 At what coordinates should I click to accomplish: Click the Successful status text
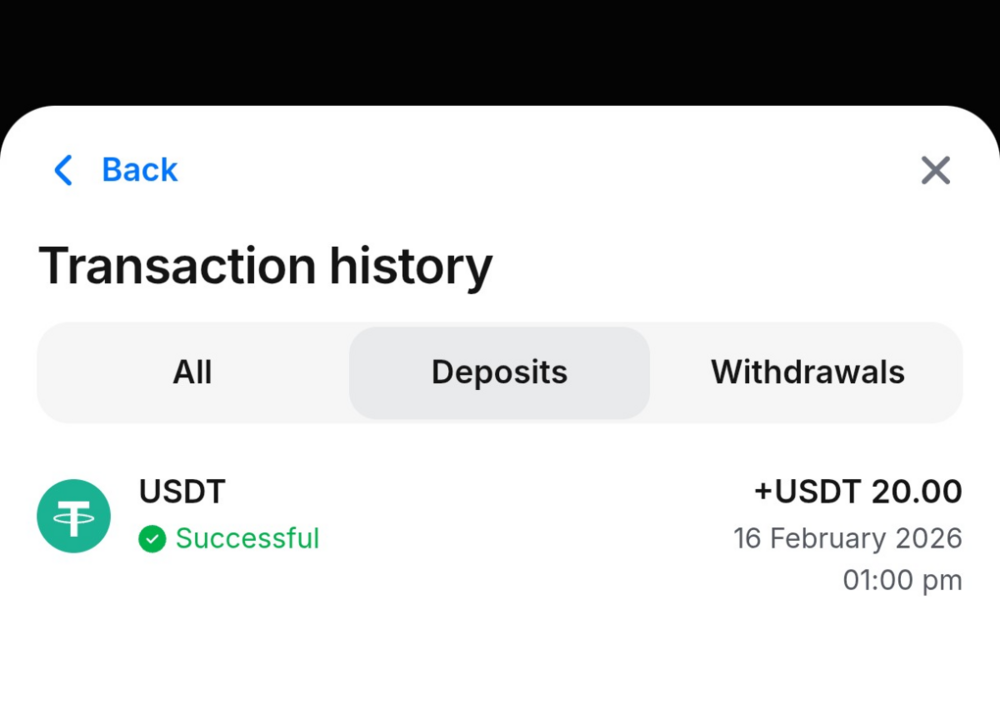tap(247, 539)
